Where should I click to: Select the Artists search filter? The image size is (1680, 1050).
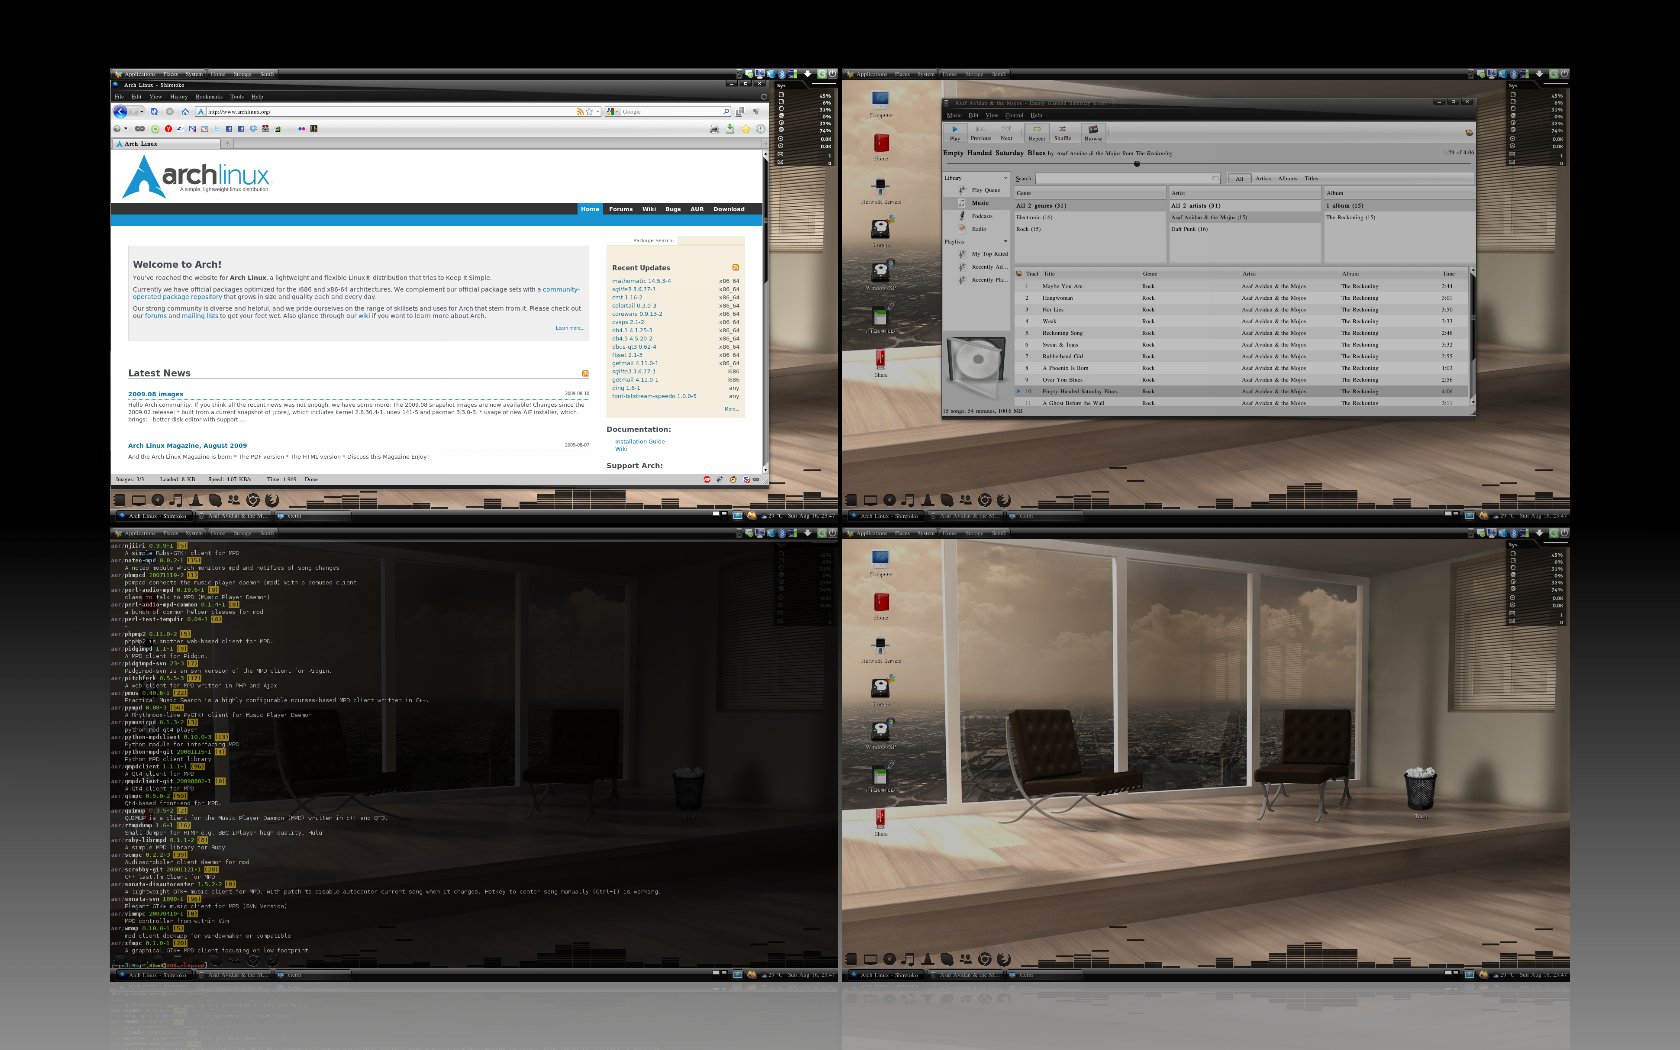[x=1263, y=179]
